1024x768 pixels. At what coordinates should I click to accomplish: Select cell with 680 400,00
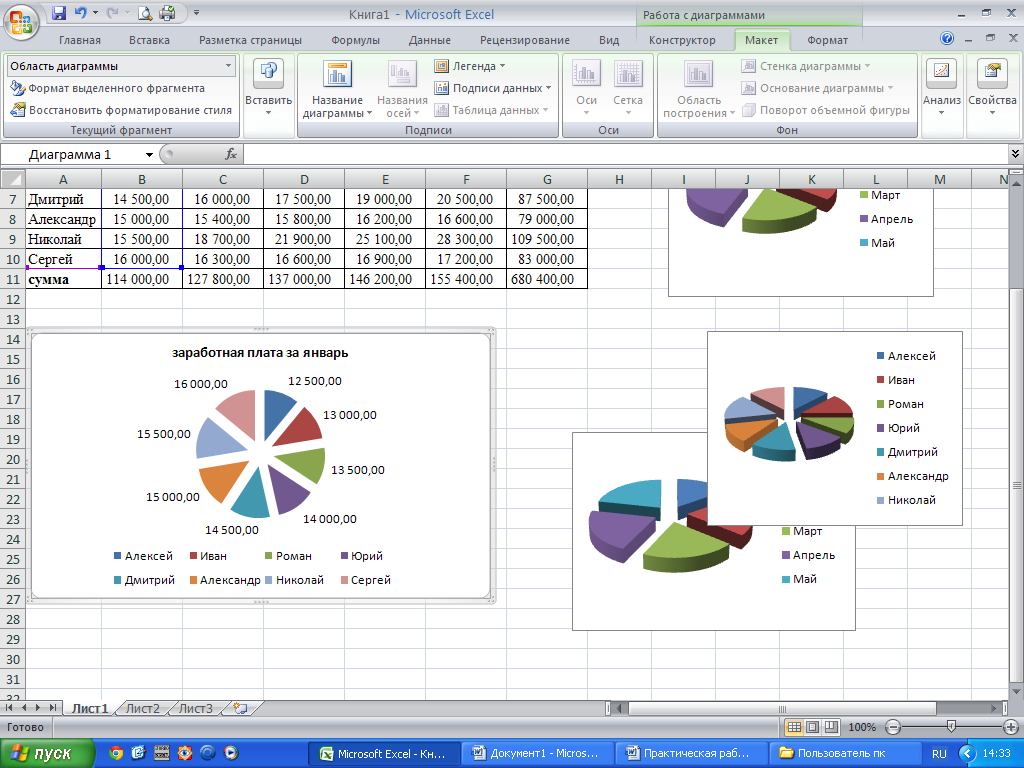(x=547, y=280)
